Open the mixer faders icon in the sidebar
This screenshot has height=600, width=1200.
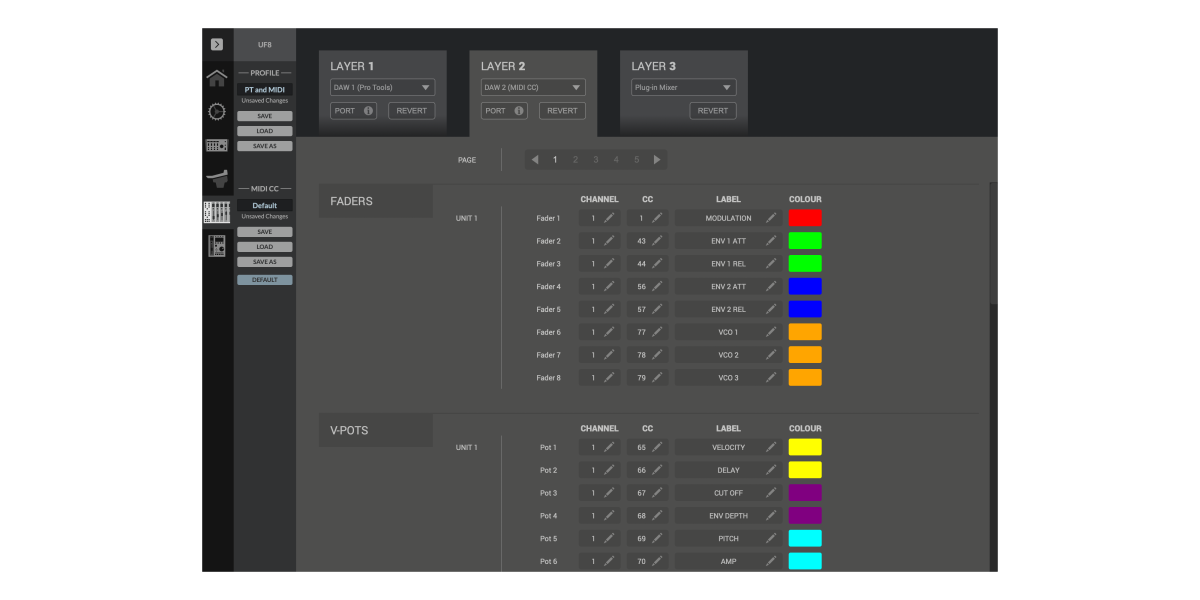click(x=216, y=212)
